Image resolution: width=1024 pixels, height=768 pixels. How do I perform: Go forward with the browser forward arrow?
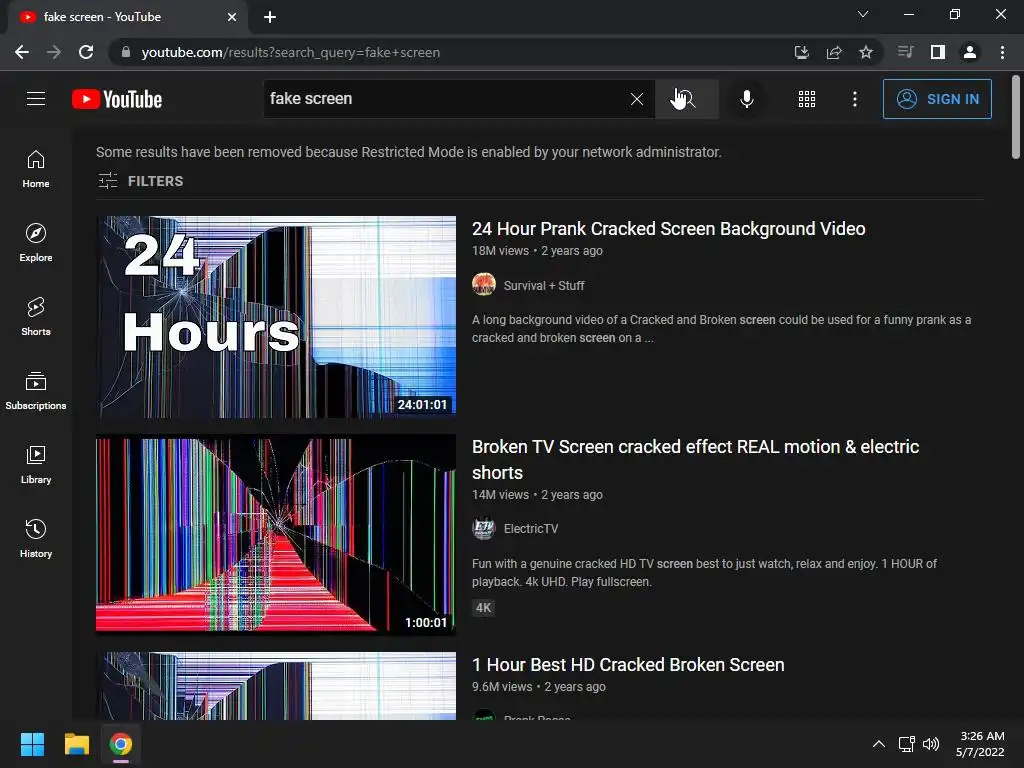point(54,52)
